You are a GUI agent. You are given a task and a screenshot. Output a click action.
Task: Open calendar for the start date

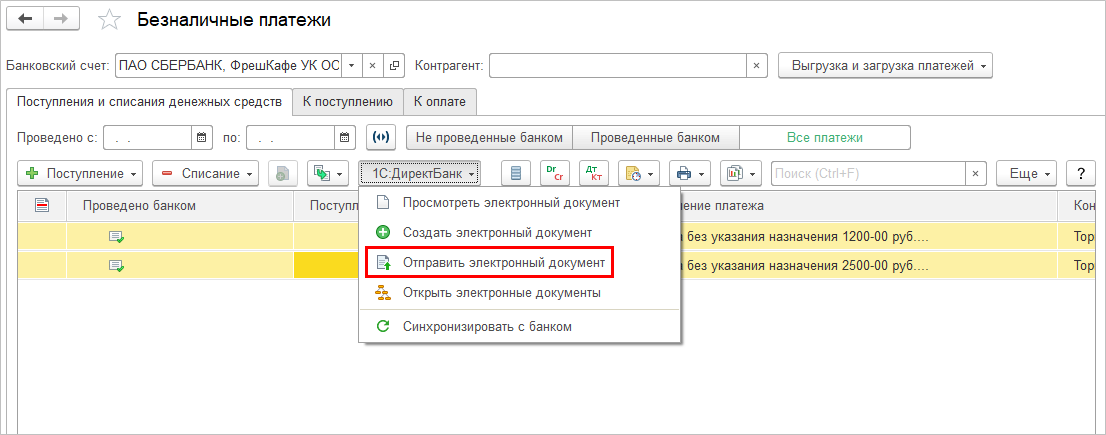click(x=202, y=137)
